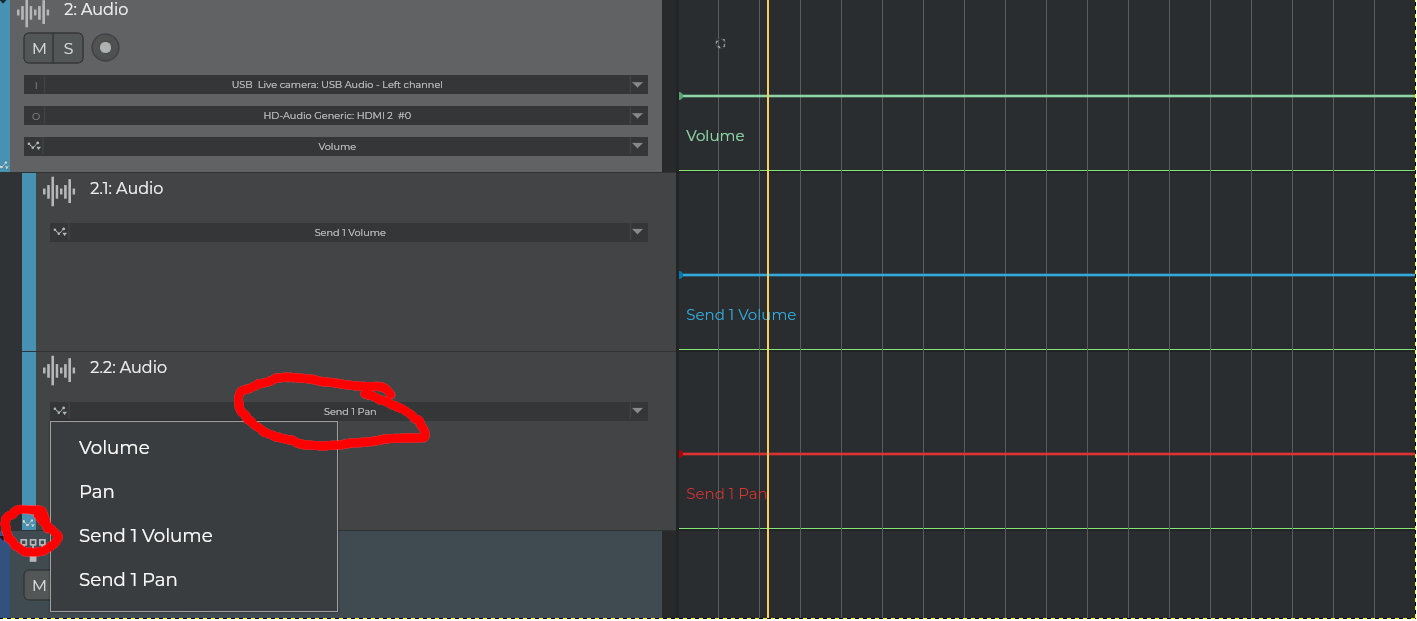Click output icon left of HD-Audio Generic
This screenshot has height=621, width=1417.
click(35, 116)
